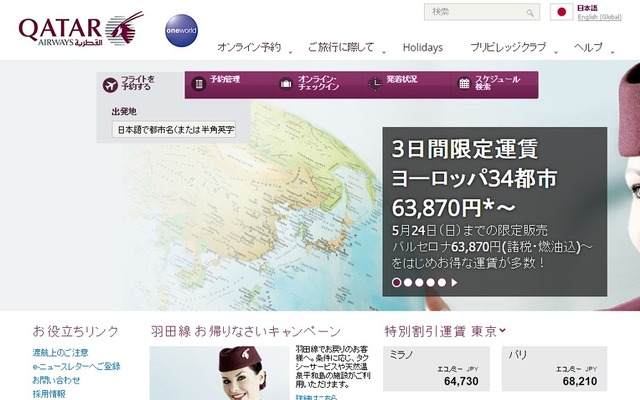Open the お問い合わせ link
This screenshot has height=400, width=640.
pos(56,380)
